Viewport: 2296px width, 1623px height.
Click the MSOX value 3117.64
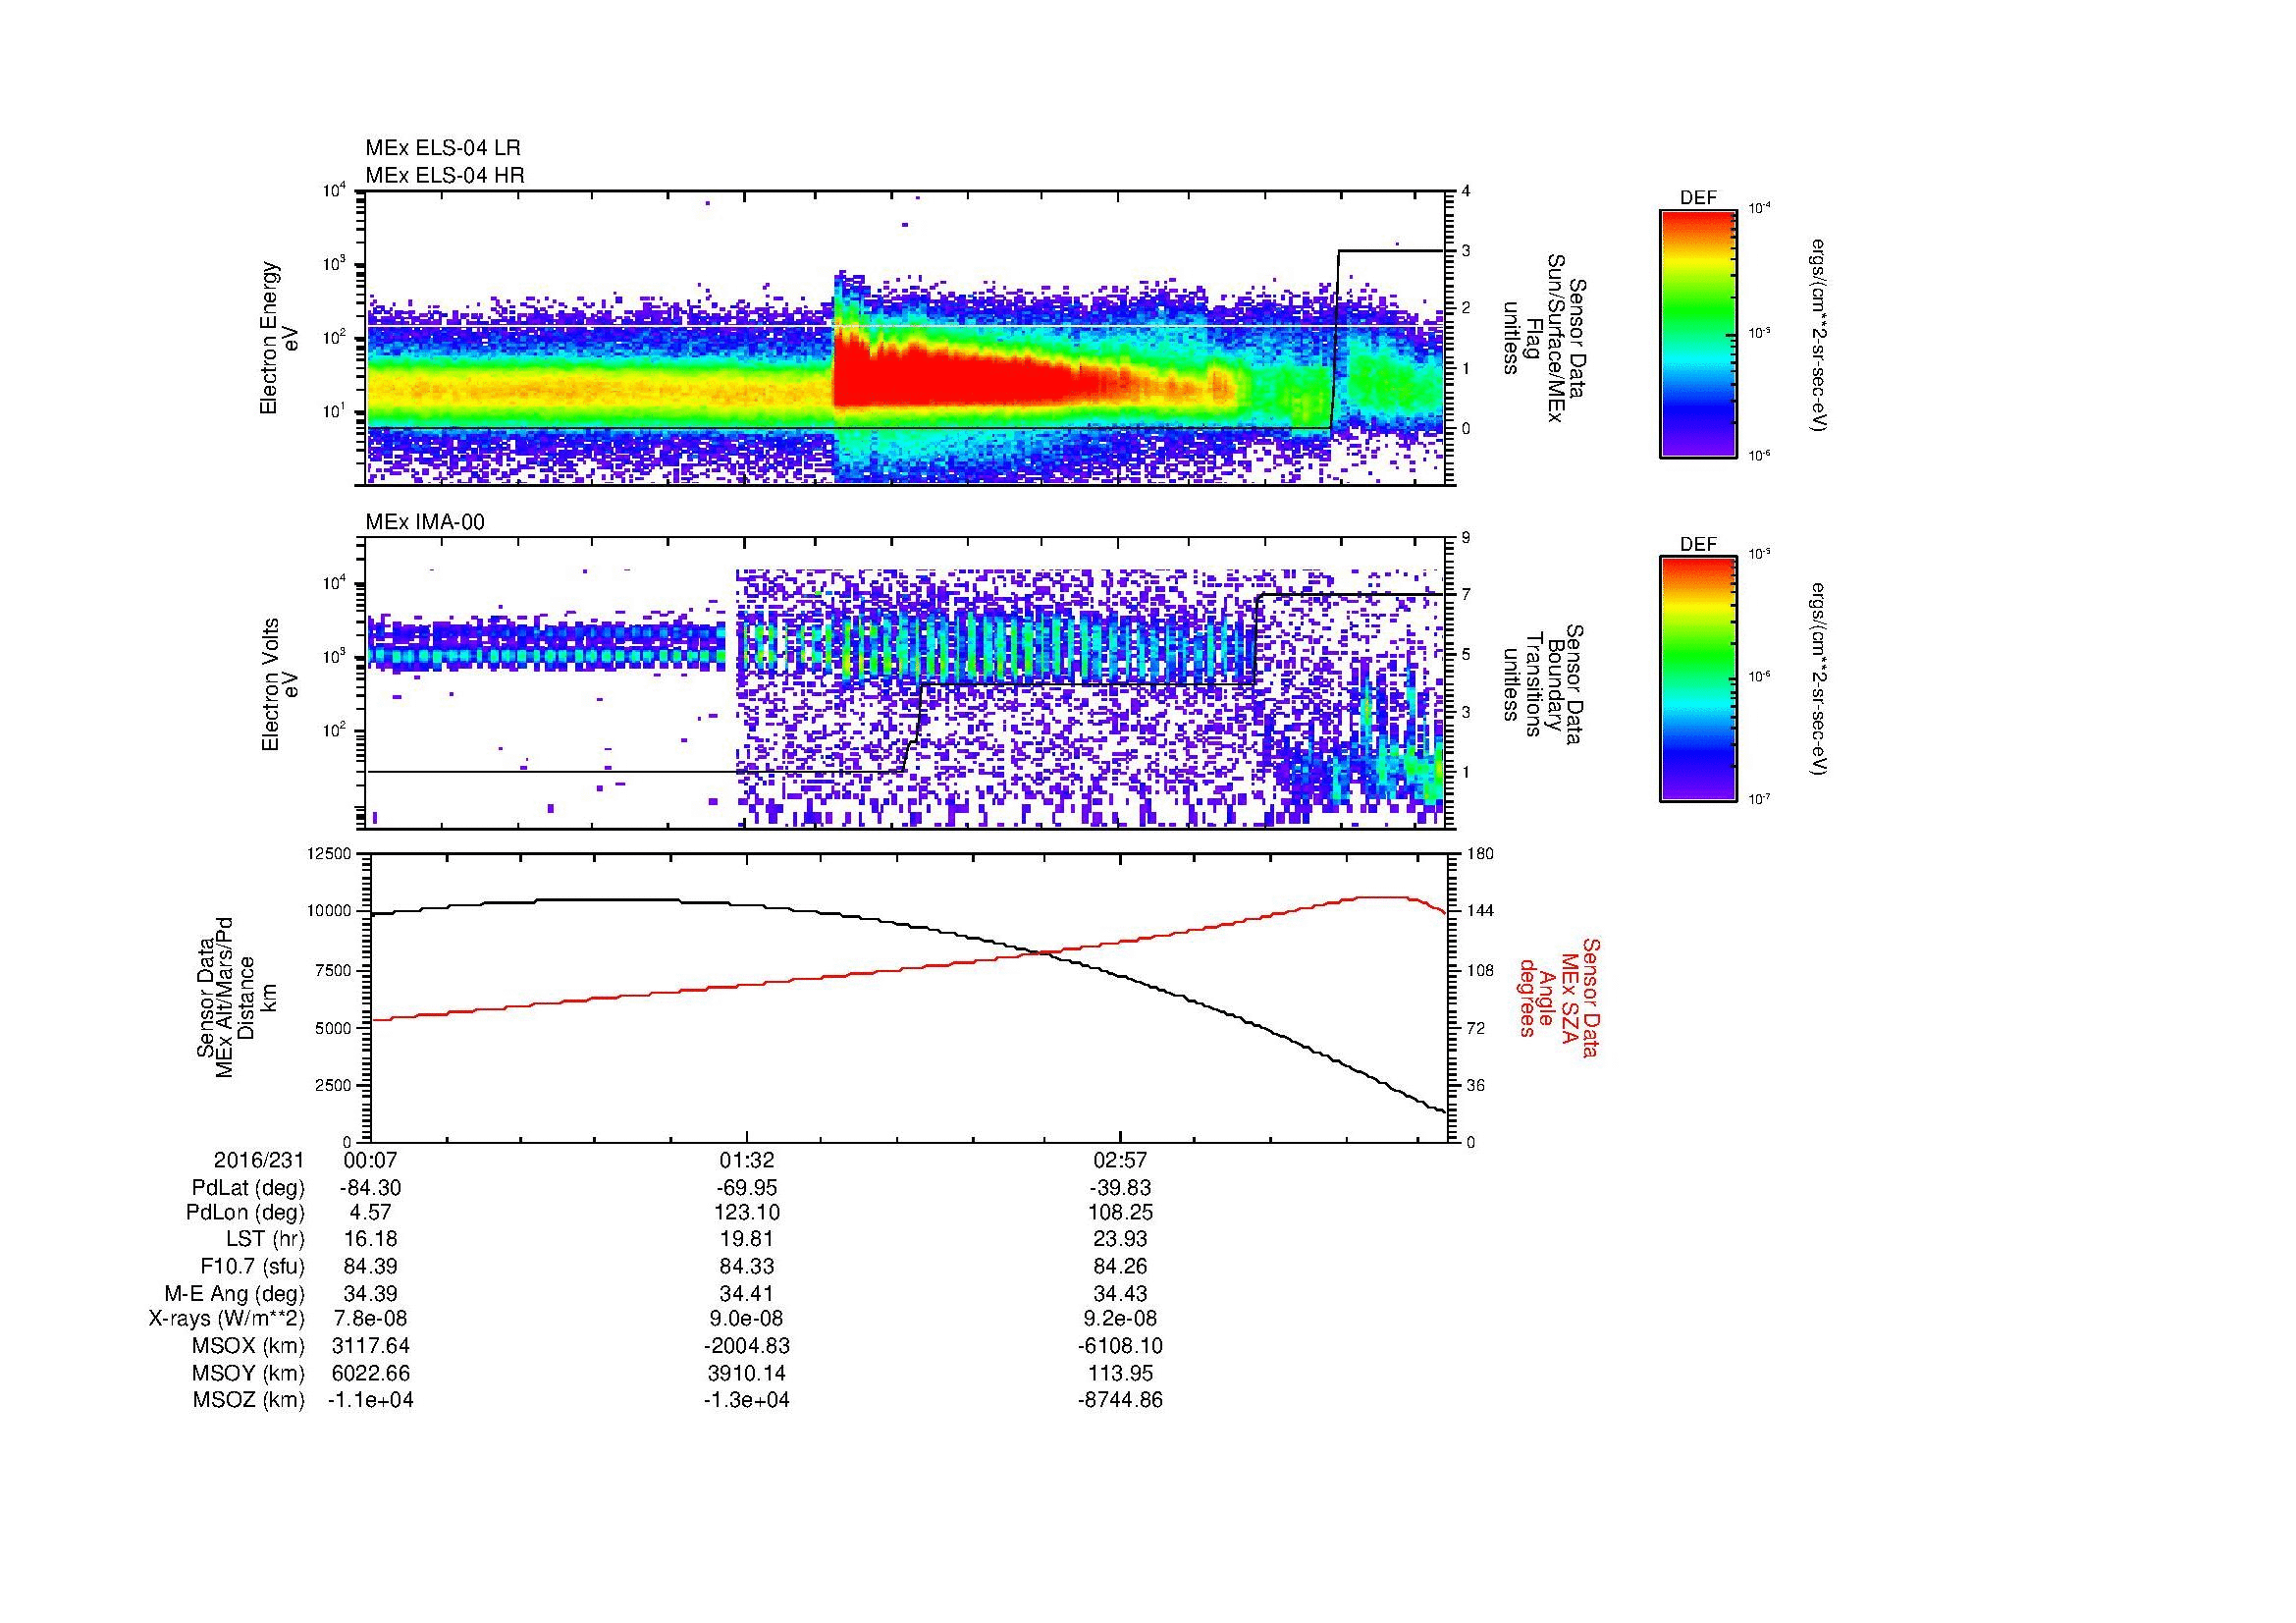371,1346
